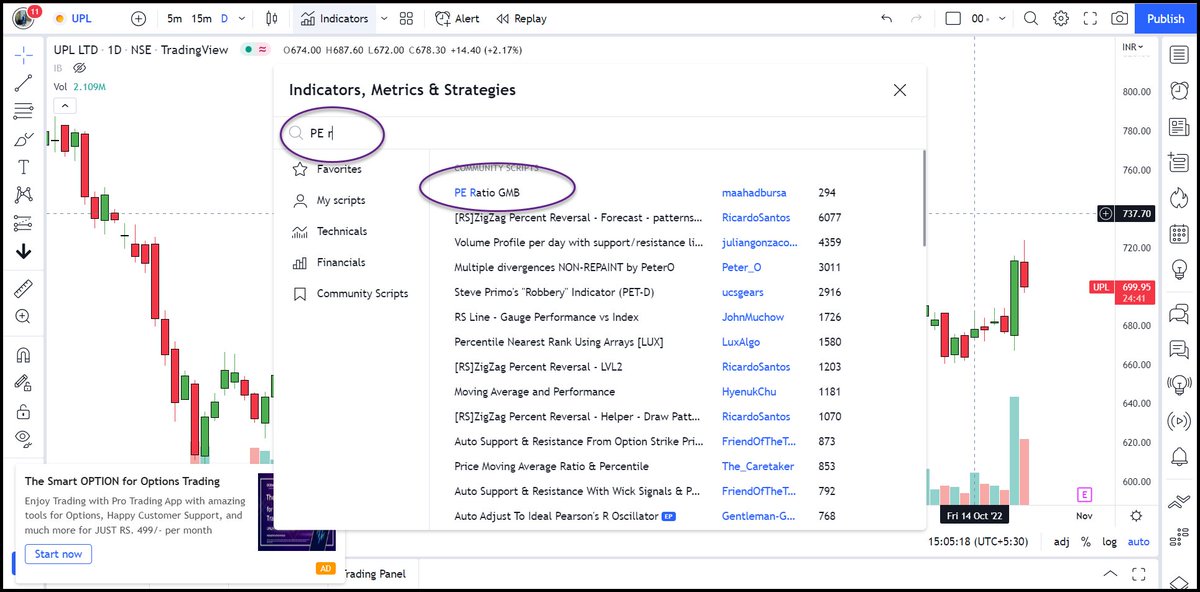Select the crosshair cursor tool

tap(23, 55)
